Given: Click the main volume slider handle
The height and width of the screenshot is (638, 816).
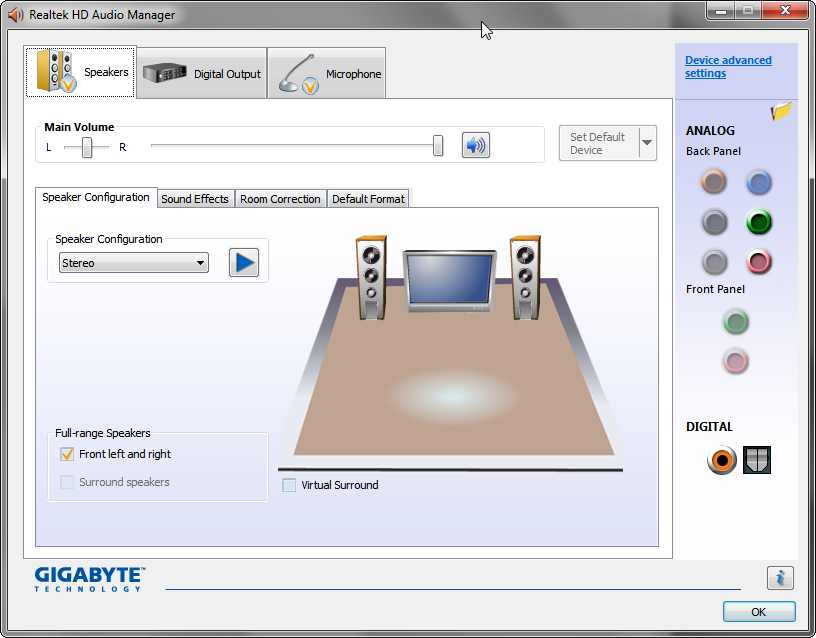Looking at the screenshot, I should [x=438, y=145].
